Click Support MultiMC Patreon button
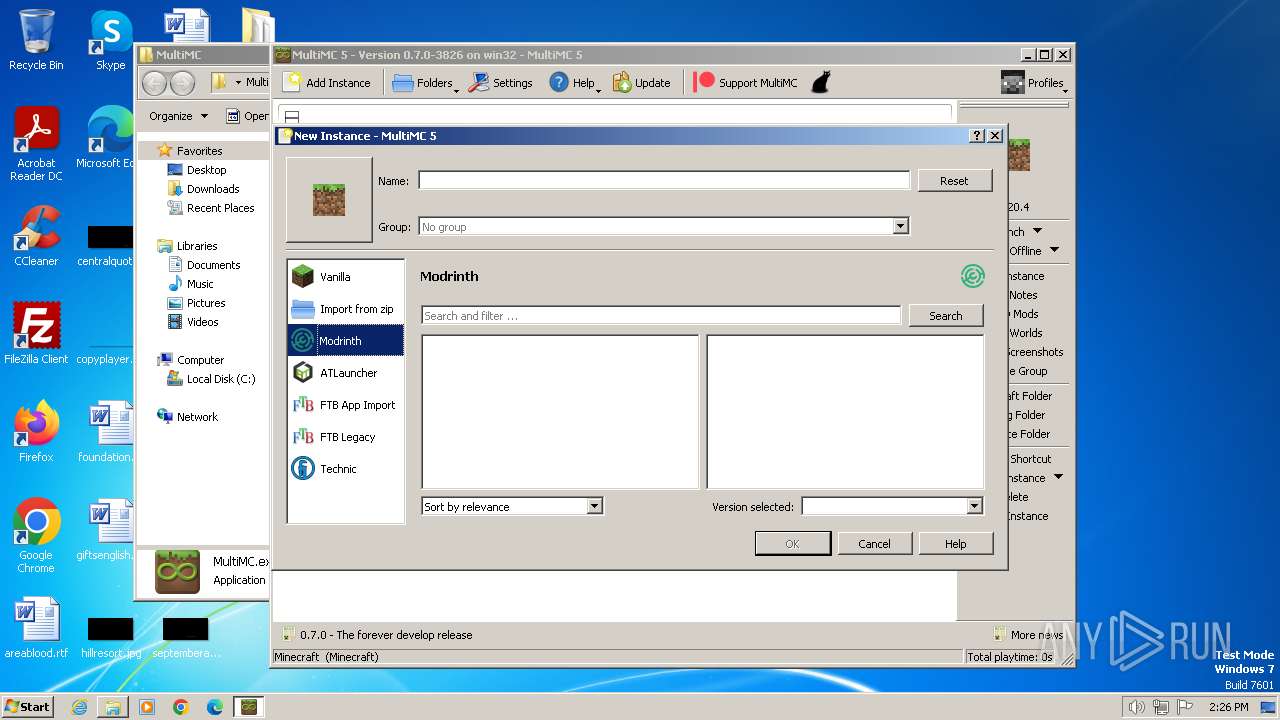 (746, 83)
